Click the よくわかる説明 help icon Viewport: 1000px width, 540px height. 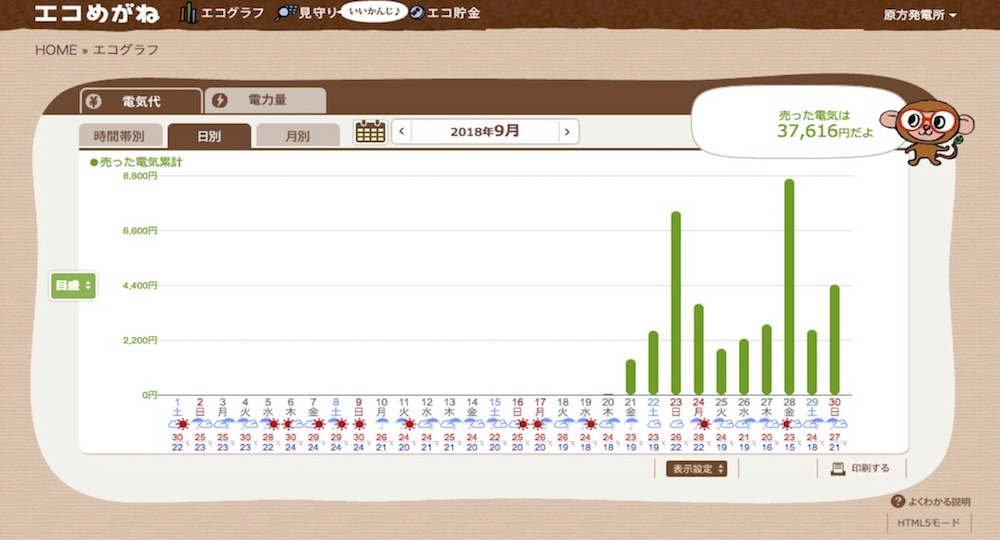(x=897, y=501)
